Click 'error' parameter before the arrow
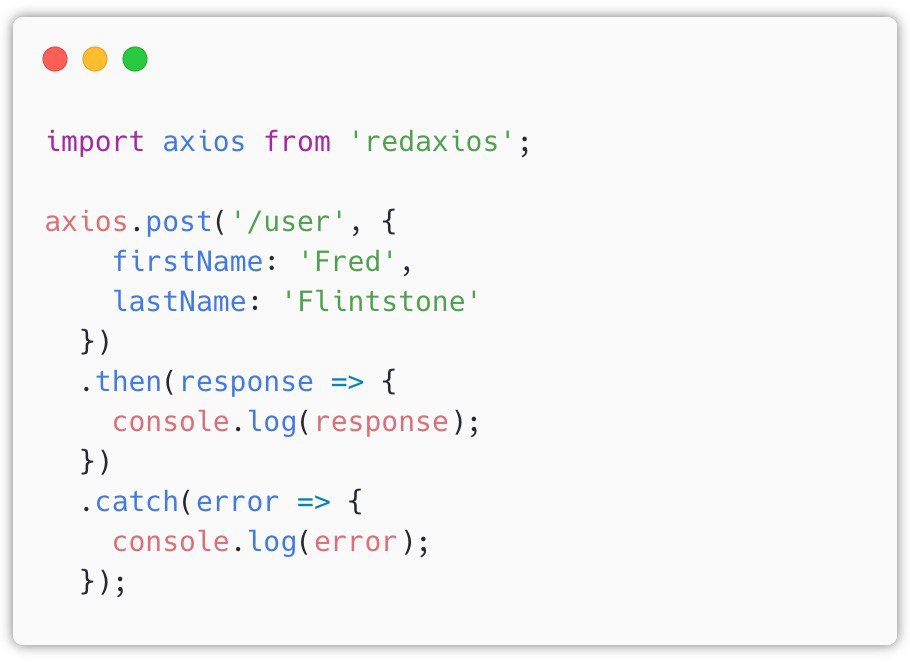Screen dimensions: 910x662 [x=238, y=502]
